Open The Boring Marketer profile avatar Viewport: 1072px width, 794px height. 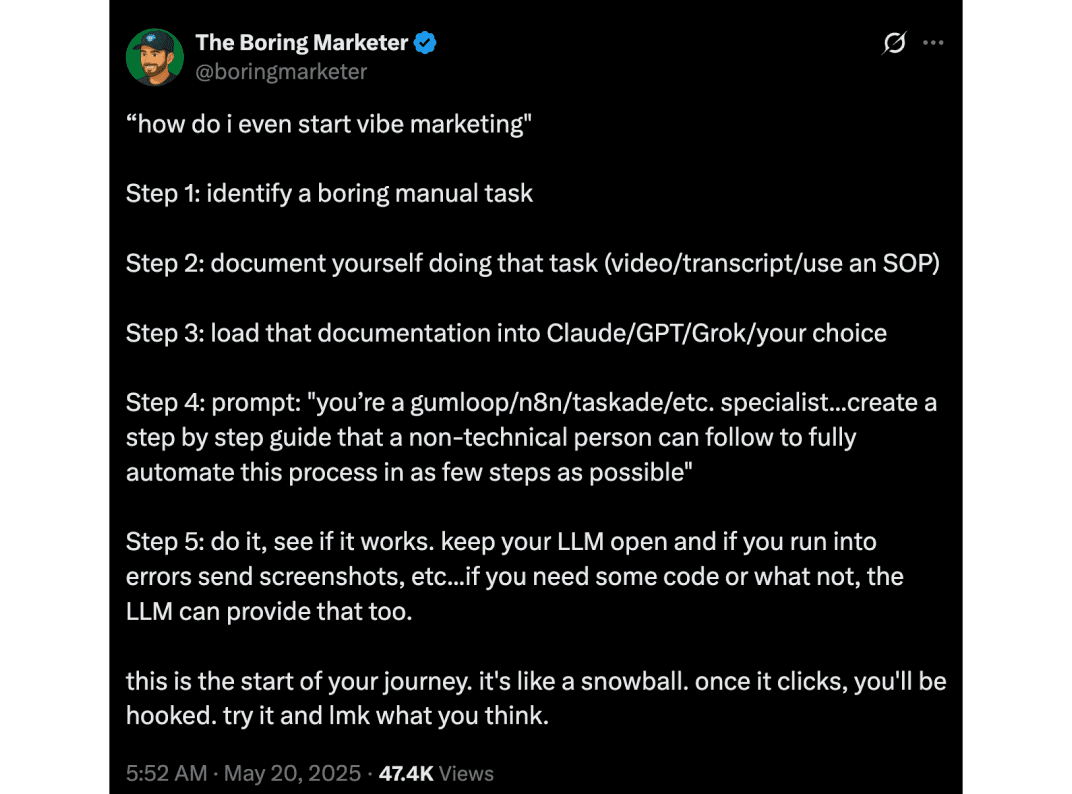(x=155, y=57)
